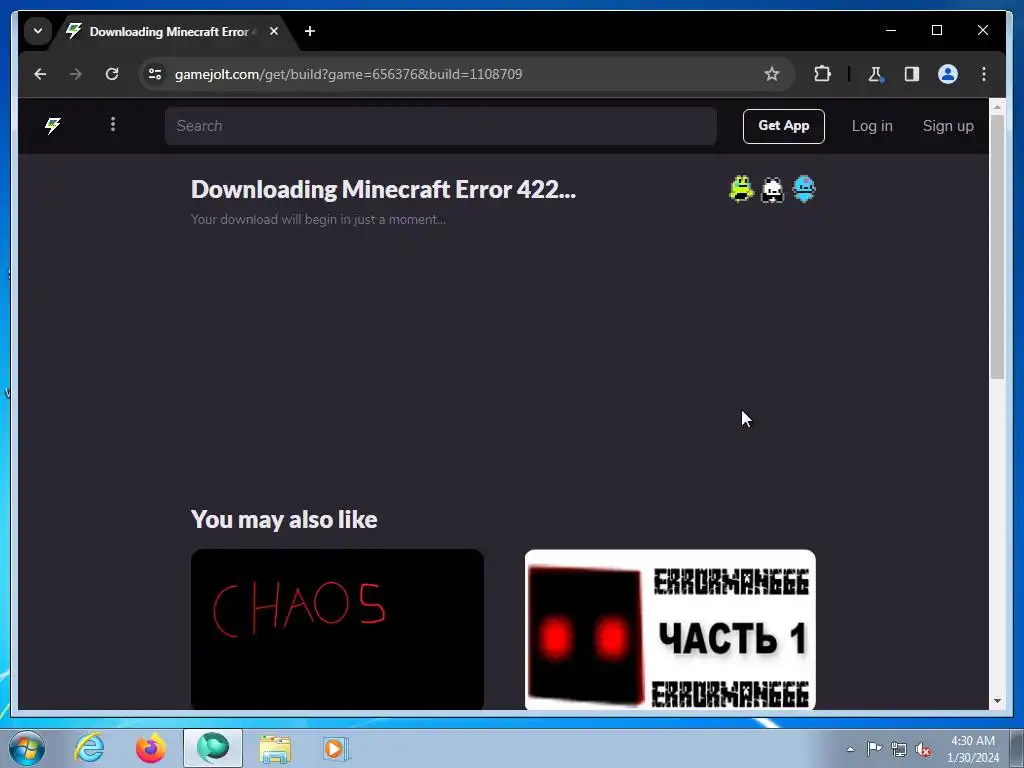Click the scrollbar up arrow

997,106
